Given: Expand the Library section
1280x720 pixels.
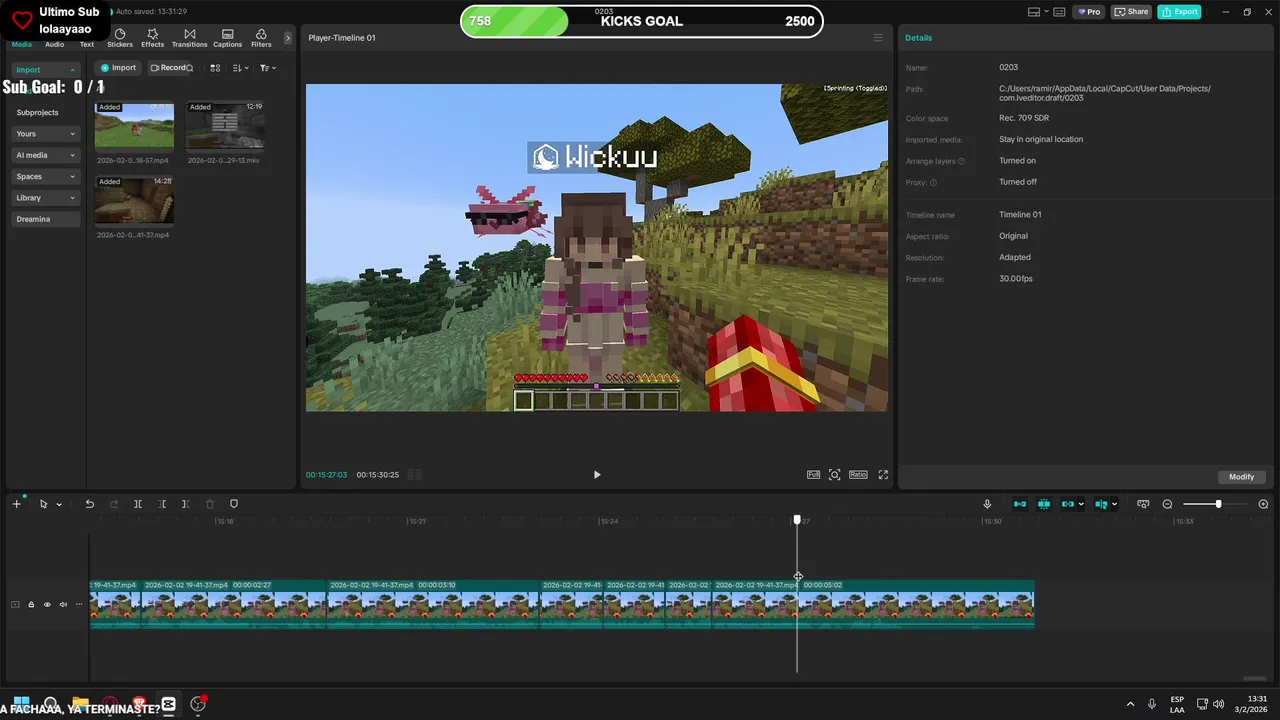Looking at the screenshot, I should (45, 198).
